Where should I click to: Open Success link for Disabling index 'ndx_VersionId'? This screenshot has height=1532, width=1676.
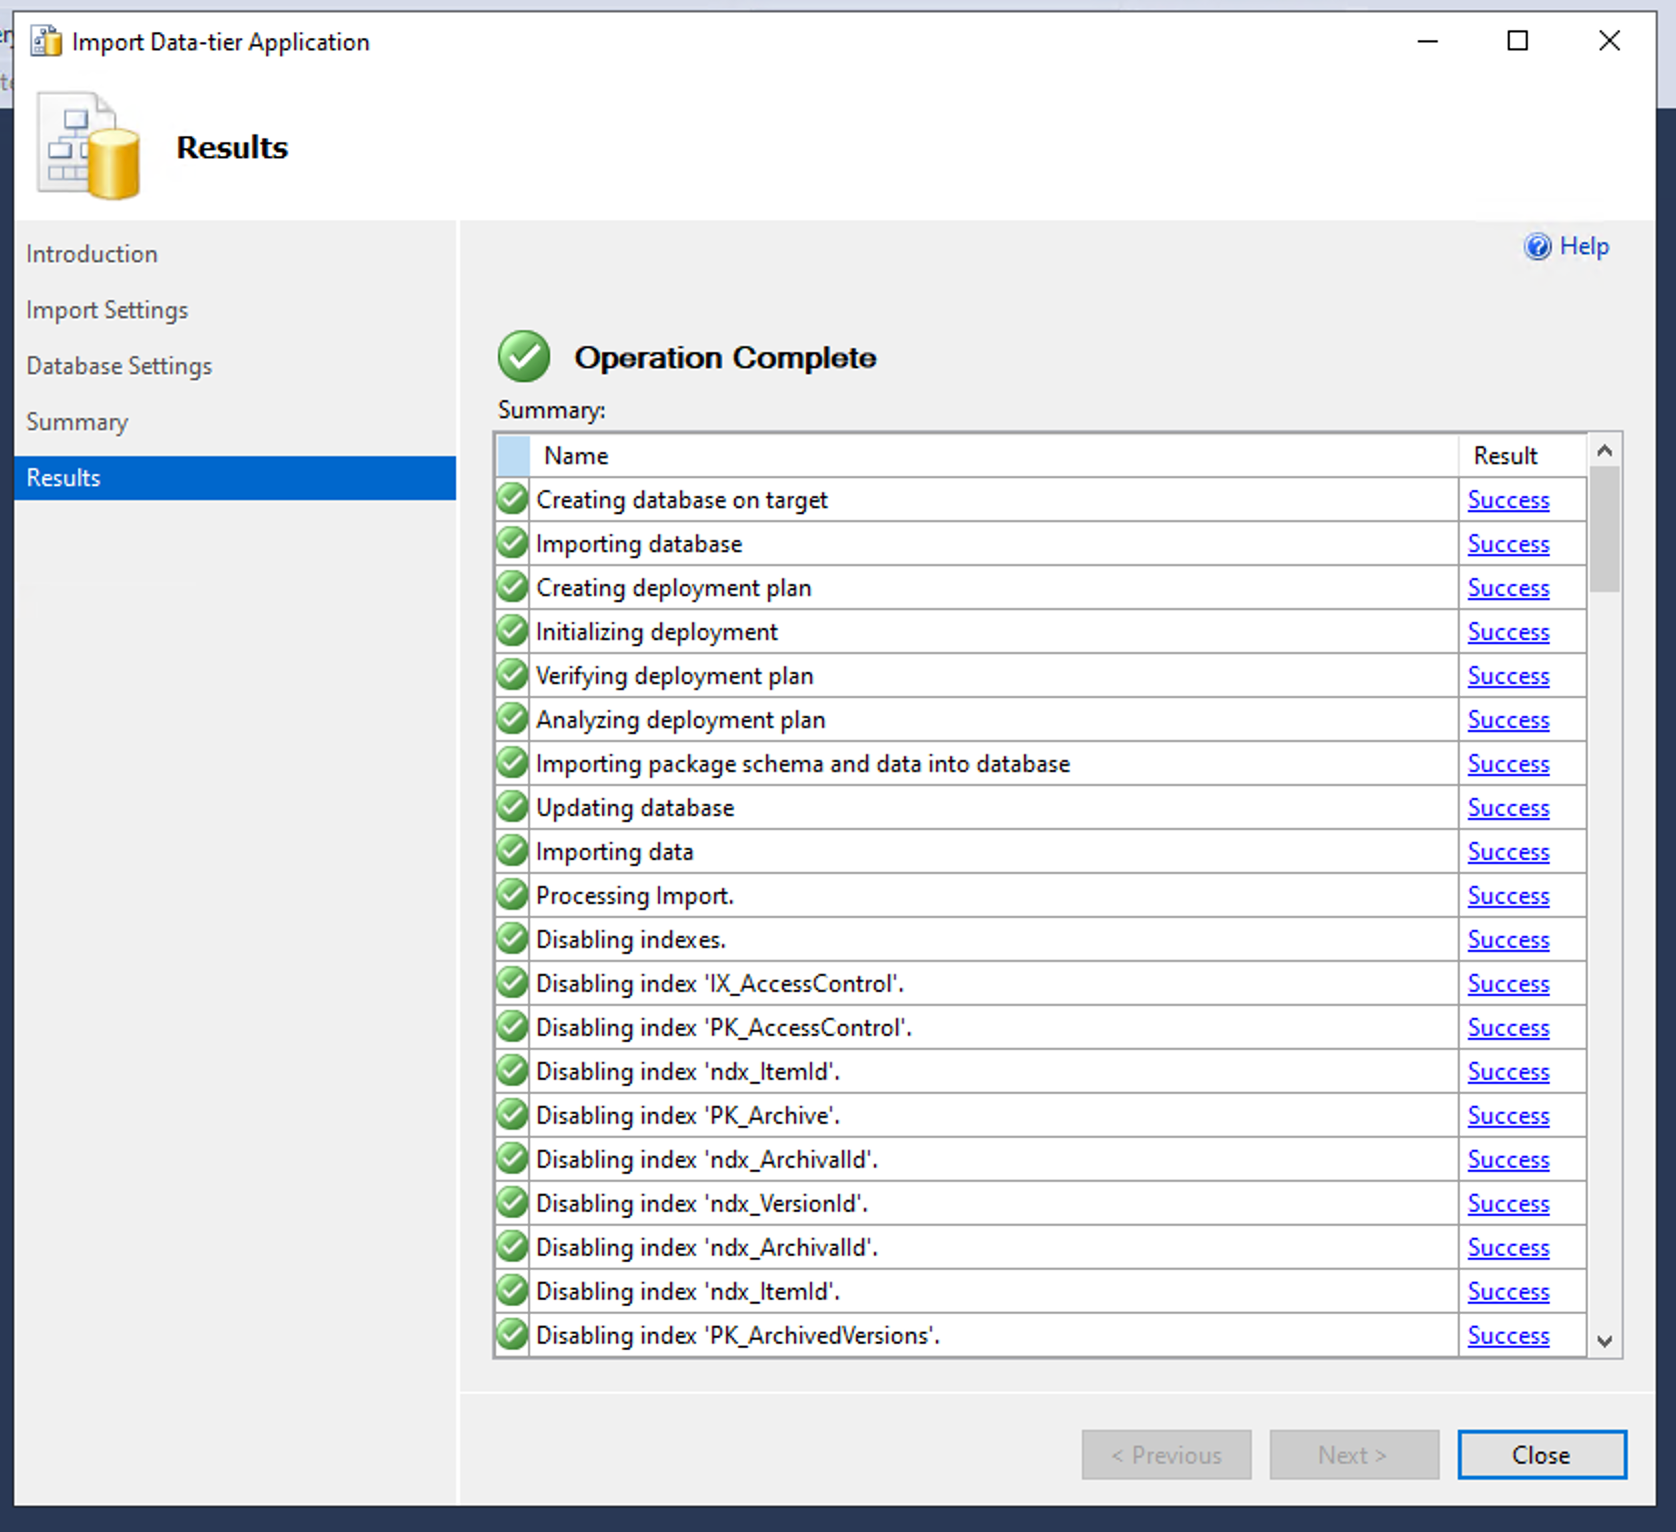[1508, 1204]
